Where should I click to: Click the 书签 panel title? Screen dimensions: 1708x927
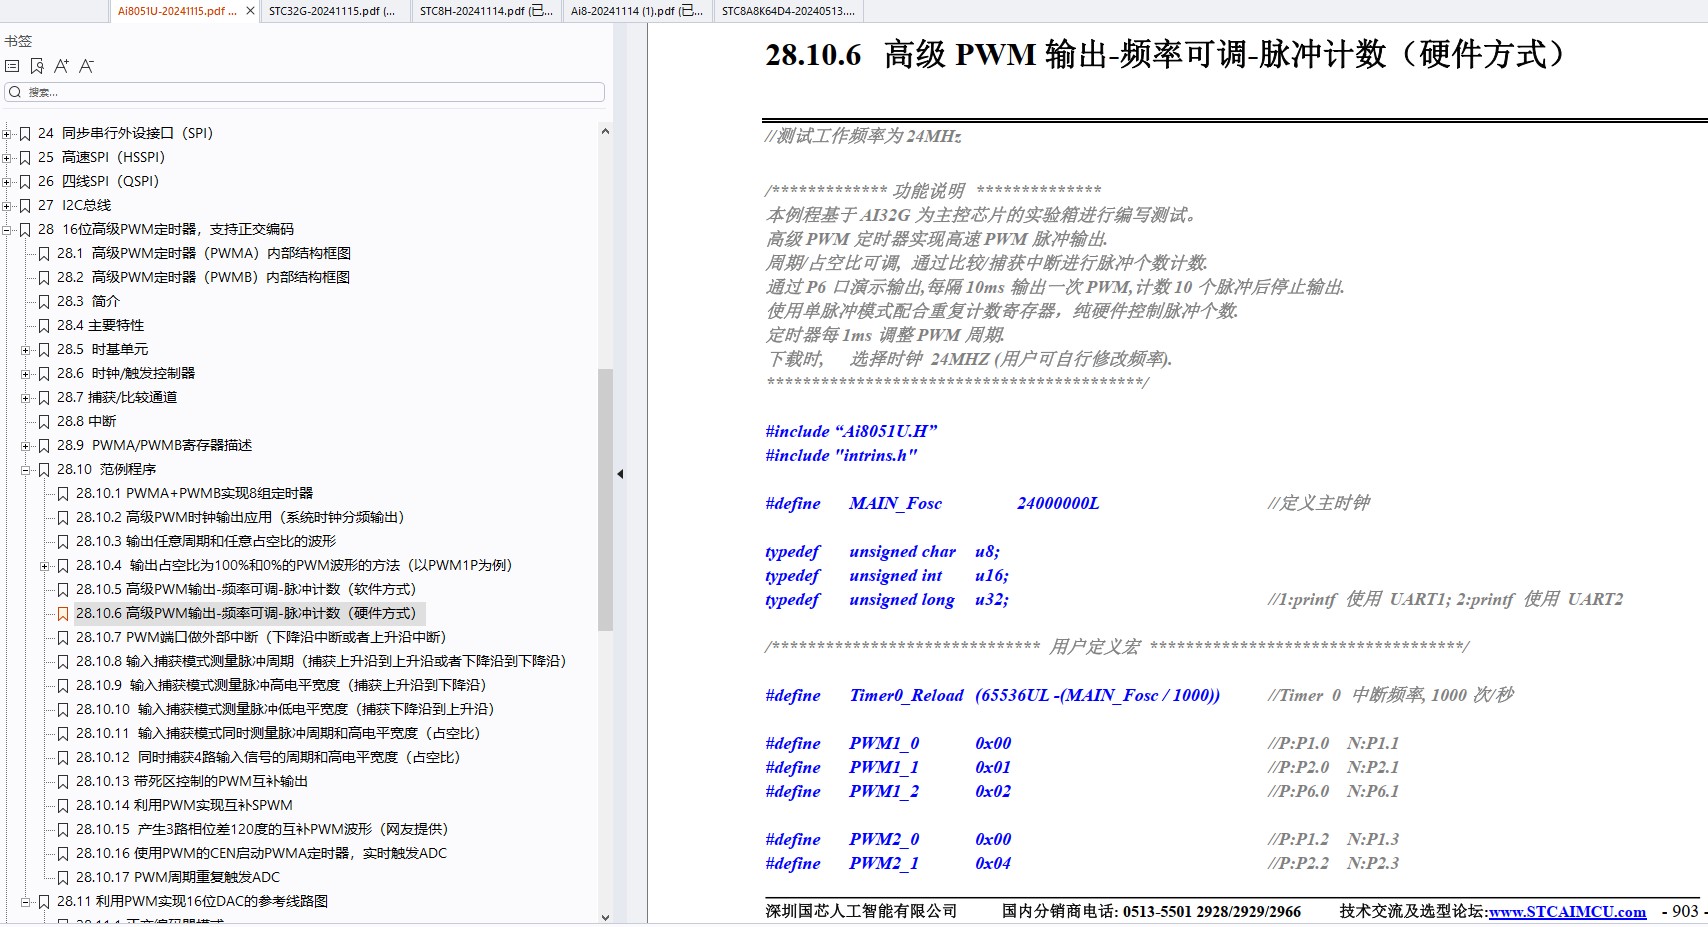tap(18, 41)
